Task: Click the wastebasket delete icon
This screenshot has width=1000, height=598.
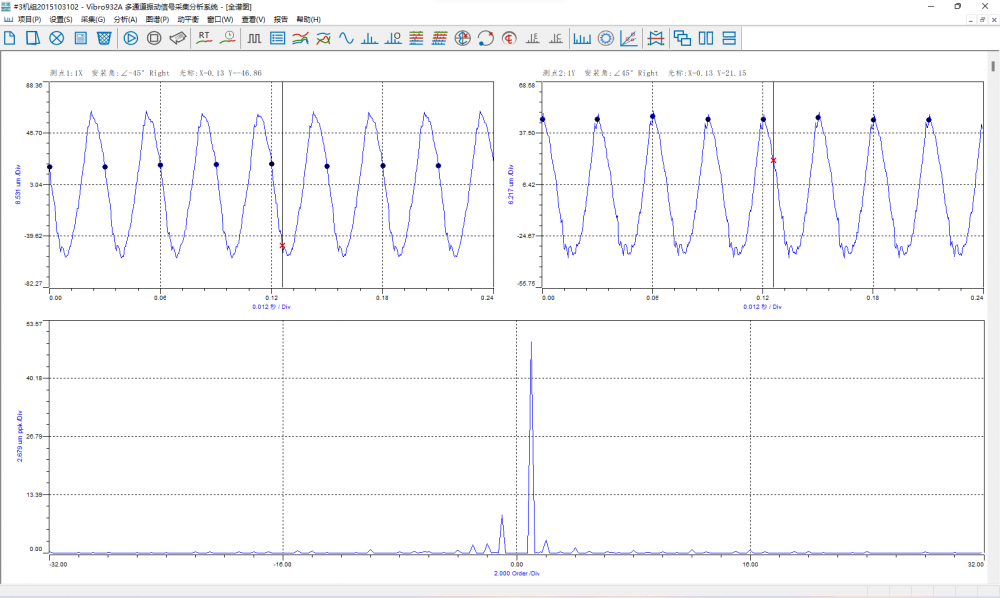Action: 104,38
